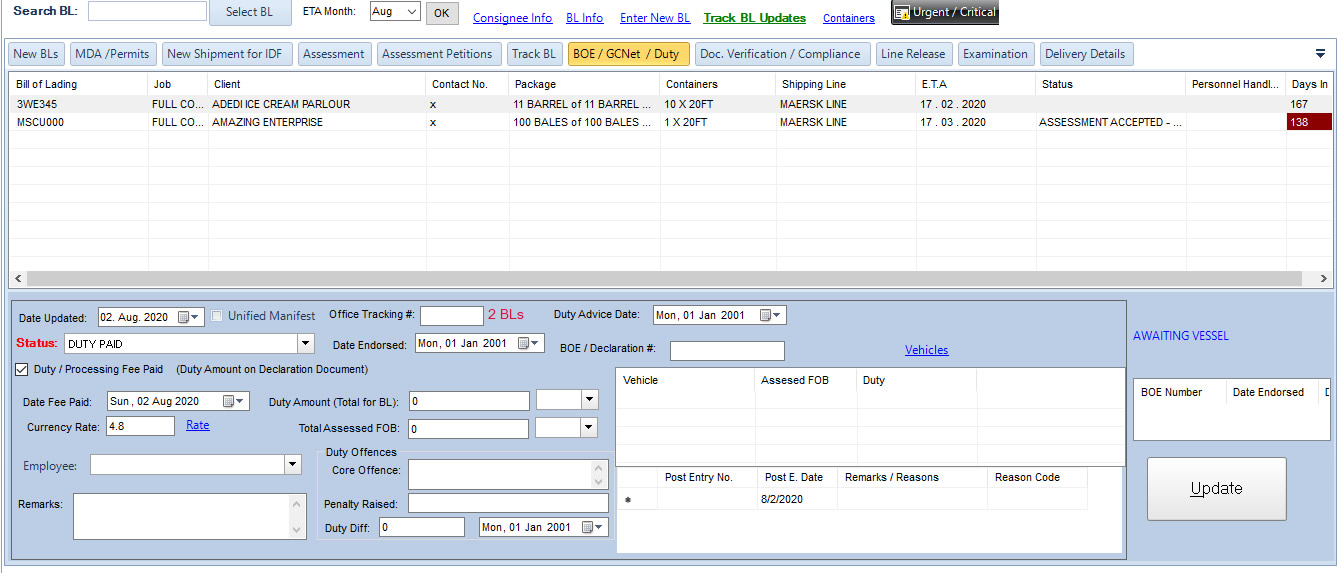Image resolution: width=1341 pixels, height=573 pixels.
Task: Open calendar icon in Date Fee Paid field
Action: (230, 401)
